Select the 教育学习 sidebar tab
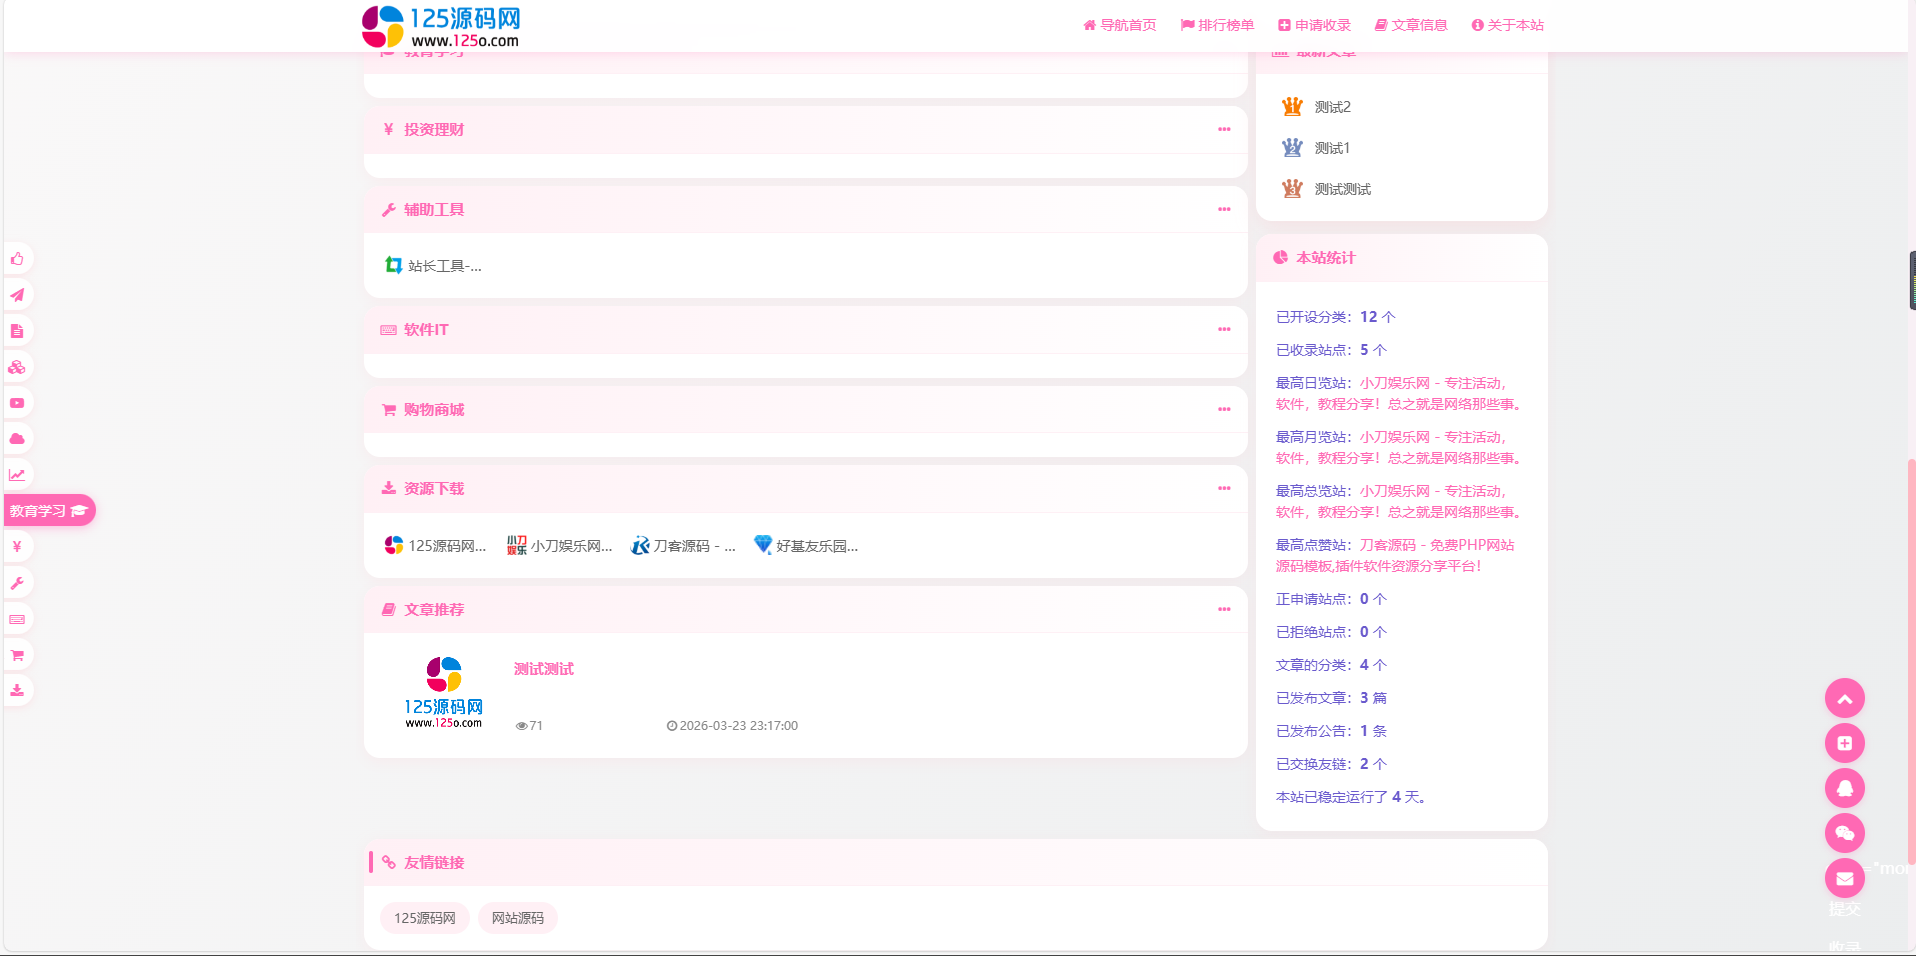This screenshot has height=956, width=1916. pyautogui.click(x=49, y=511)
